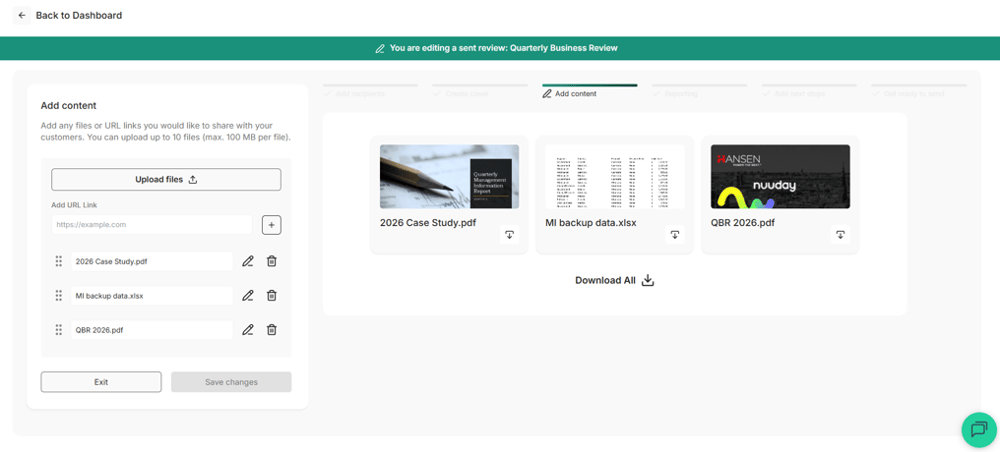Delete 2026 Case Study.pdf with trash icon

pos(272,261)
